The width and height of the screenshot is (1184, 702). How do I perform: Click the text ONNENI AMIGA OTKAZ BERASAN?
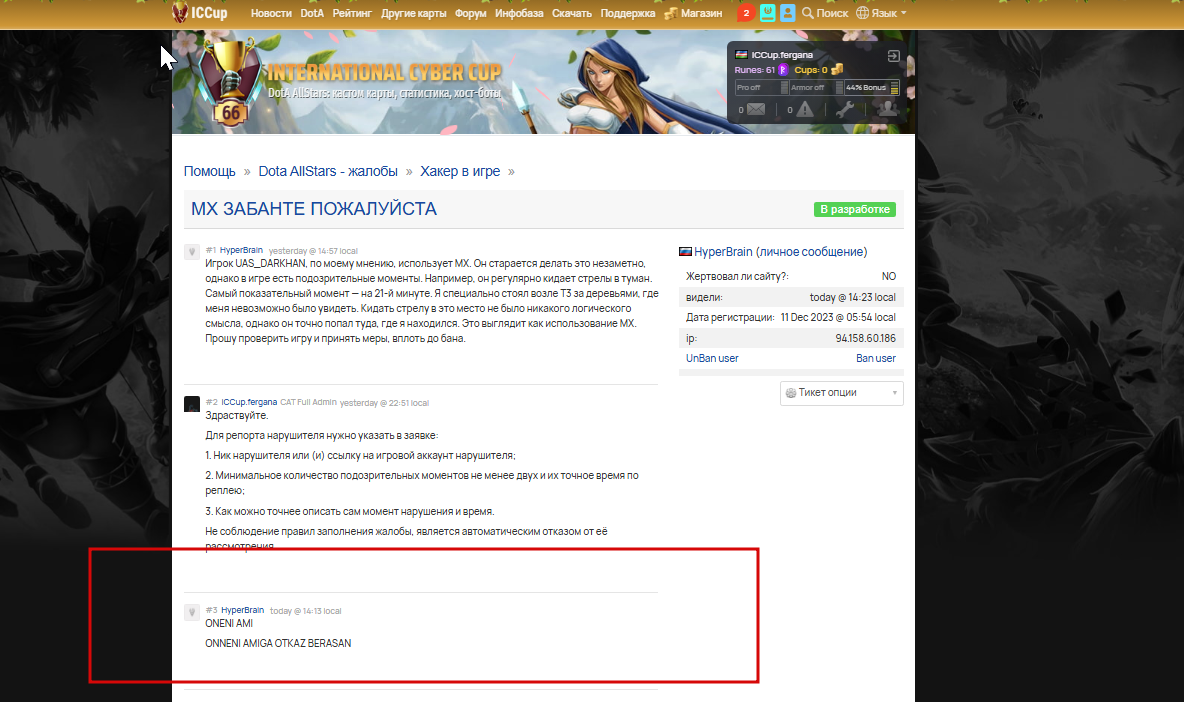coord(278,643)
